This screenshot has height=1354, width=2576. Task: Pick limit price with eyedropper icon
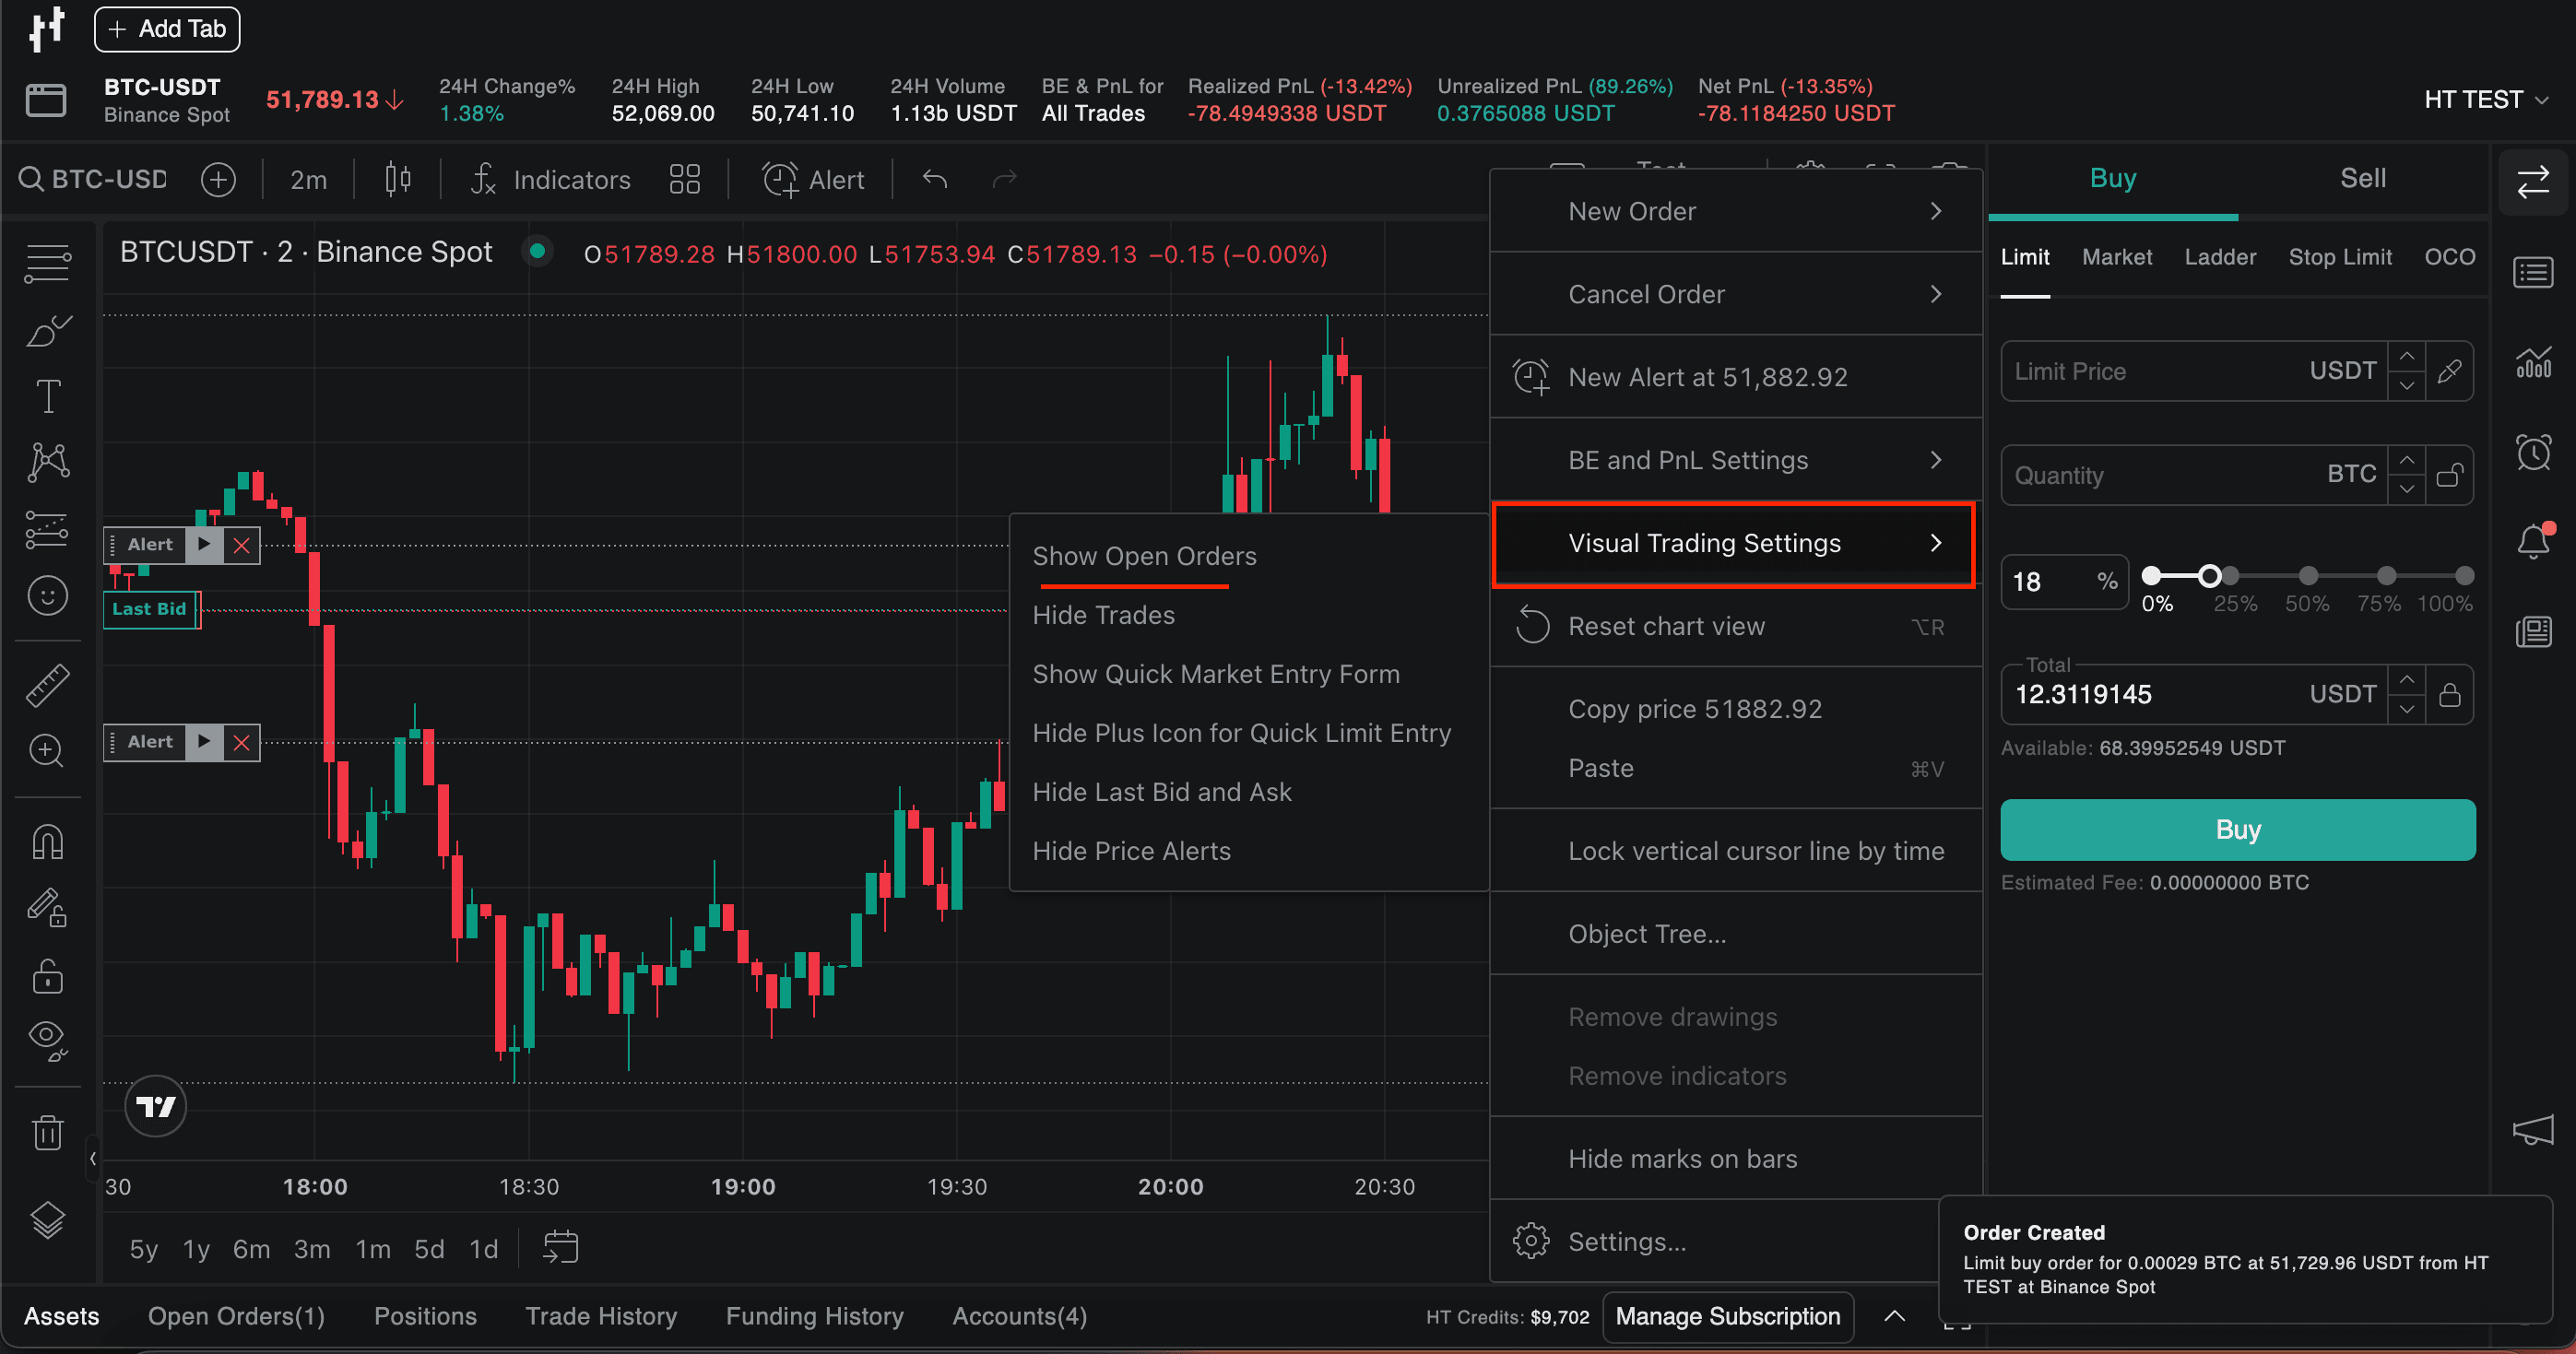pos(2449,372)
